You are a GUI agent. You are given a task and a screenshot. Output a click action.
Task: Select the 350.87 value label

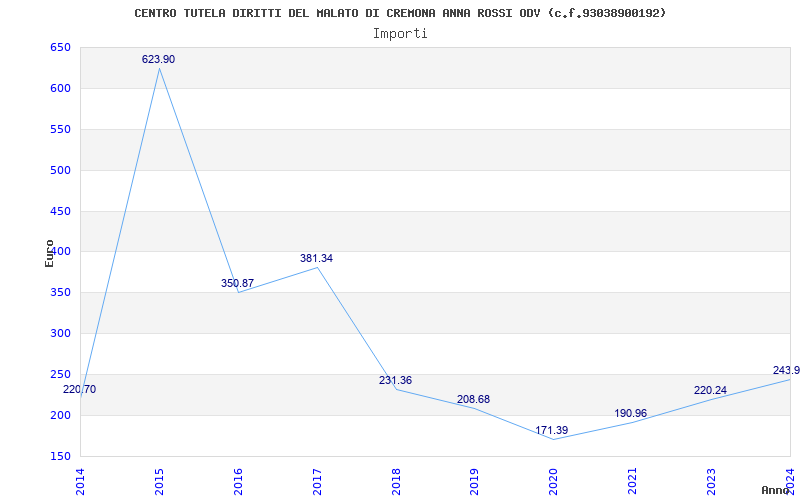237,283
